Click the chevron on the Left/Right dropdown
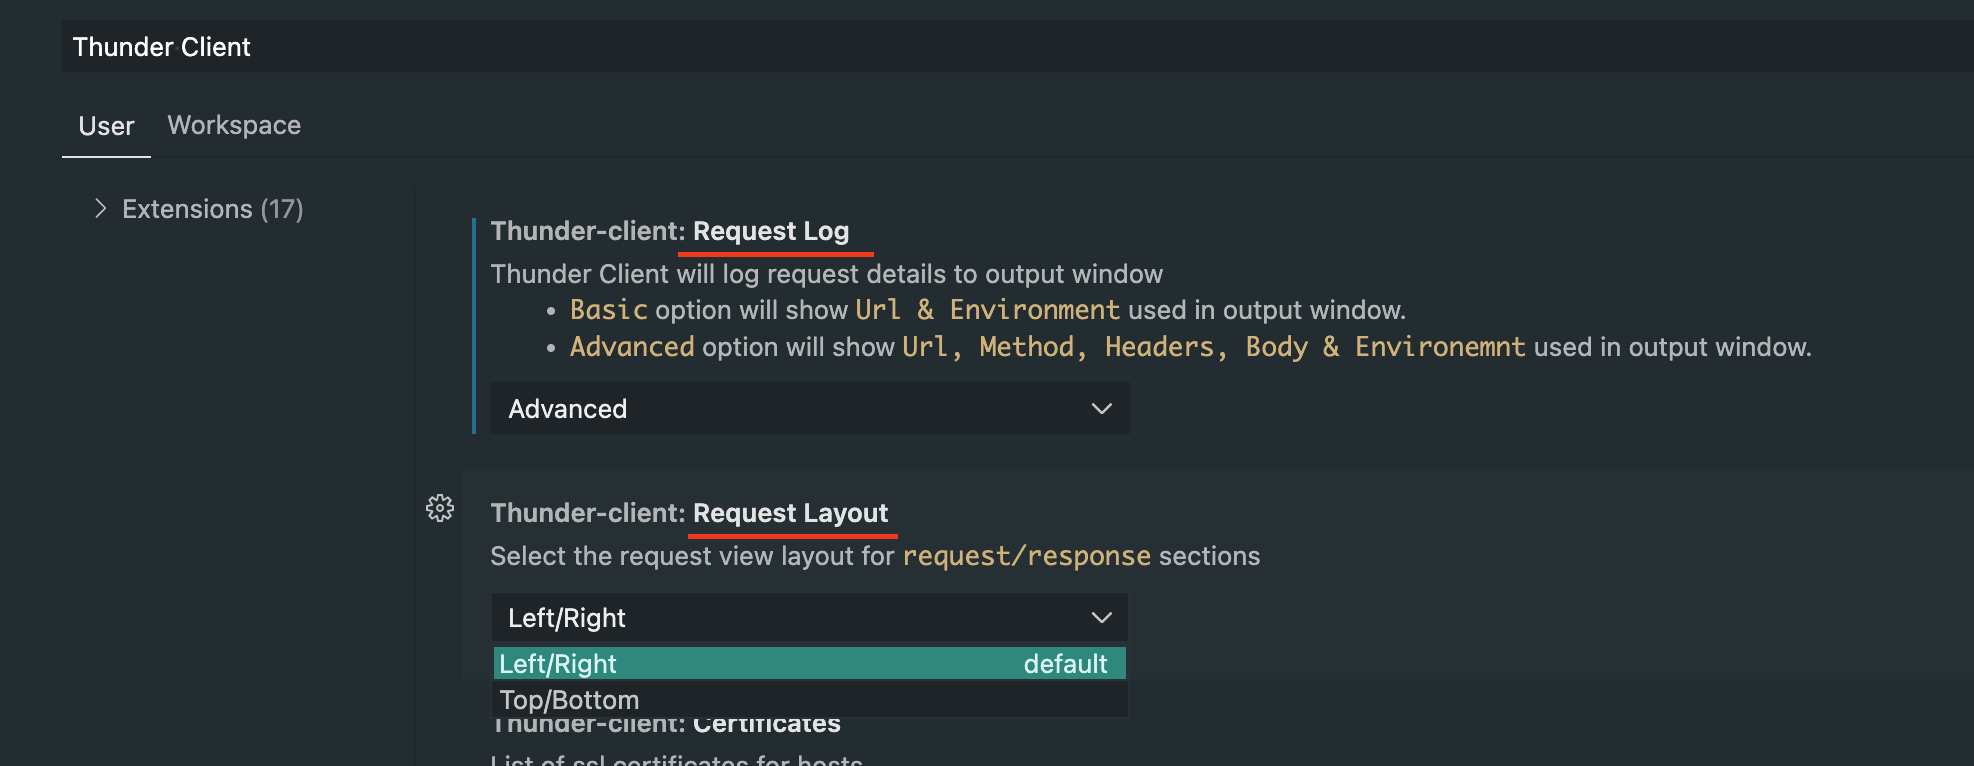The image size is (1974, 766). click(1101, 617)
